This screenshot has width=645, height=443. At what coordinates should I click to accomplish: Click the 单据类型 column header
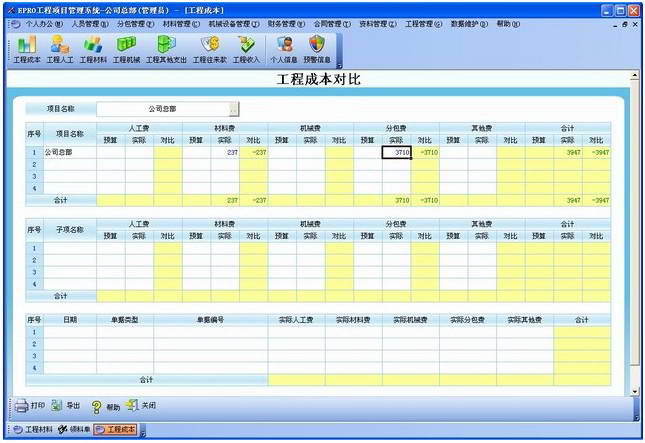125,320
